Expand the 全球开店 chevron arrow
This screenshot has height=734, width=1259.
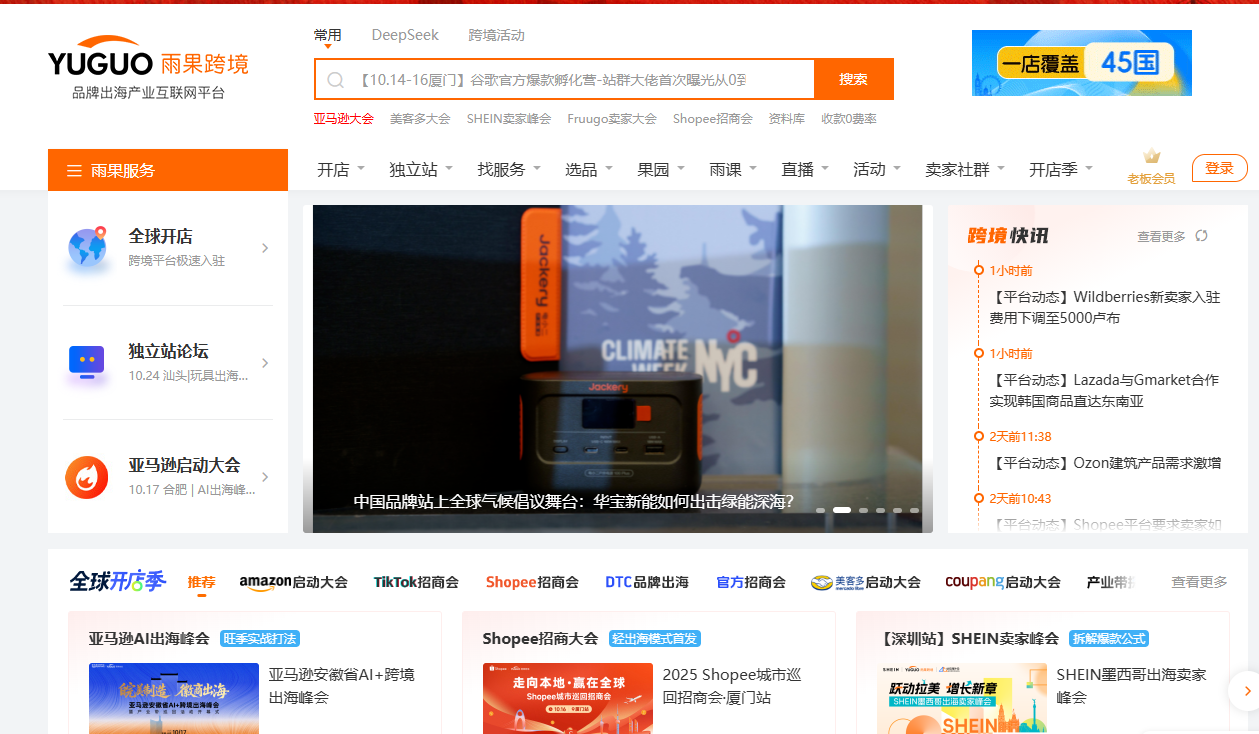(265, 248)
